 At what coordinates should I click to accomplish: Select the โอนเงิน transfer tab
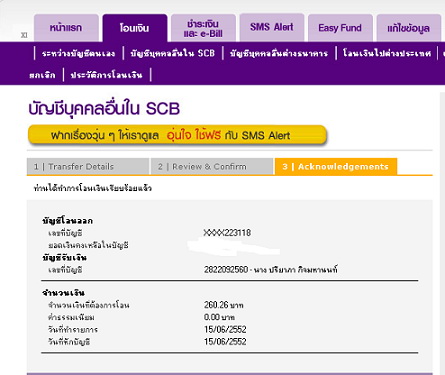pos(135,28)
